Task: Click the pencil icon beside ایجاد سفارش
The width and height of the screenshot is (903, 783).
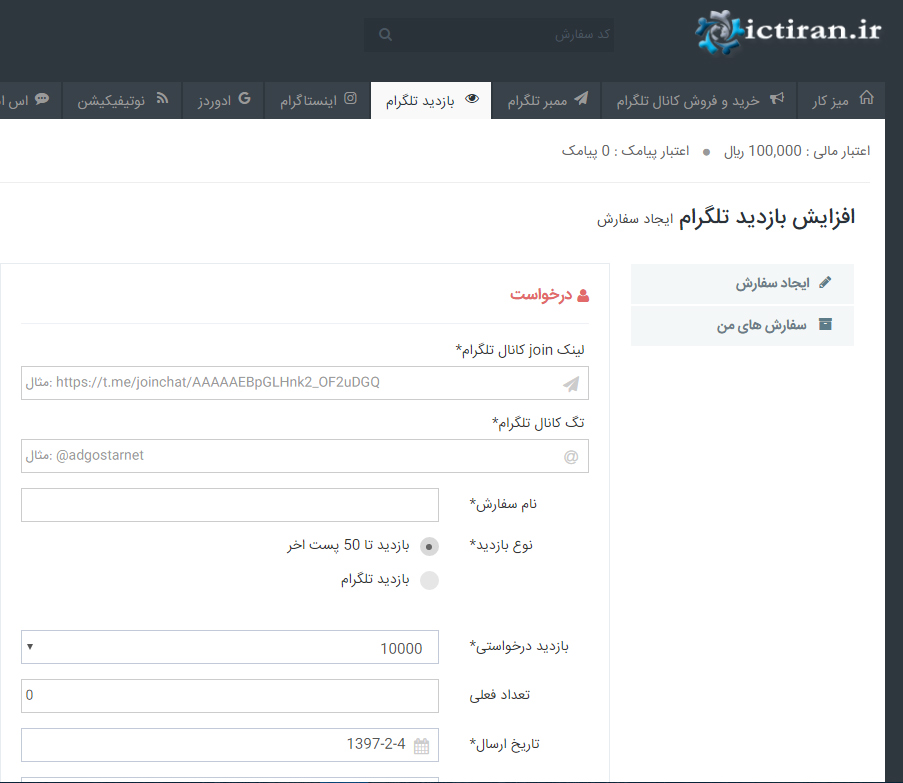Action: coord(825,282)
